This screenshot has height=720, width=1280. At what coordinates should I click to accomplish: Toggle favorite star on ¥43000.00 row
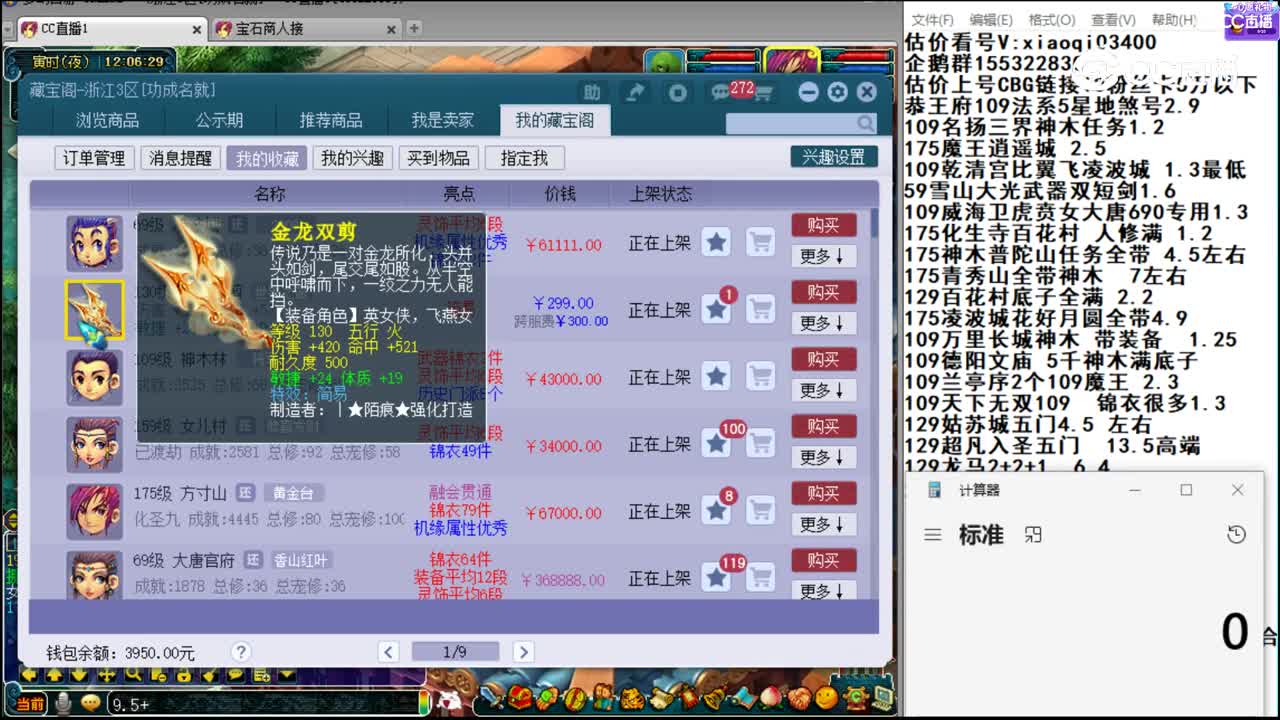coord(716,376)
